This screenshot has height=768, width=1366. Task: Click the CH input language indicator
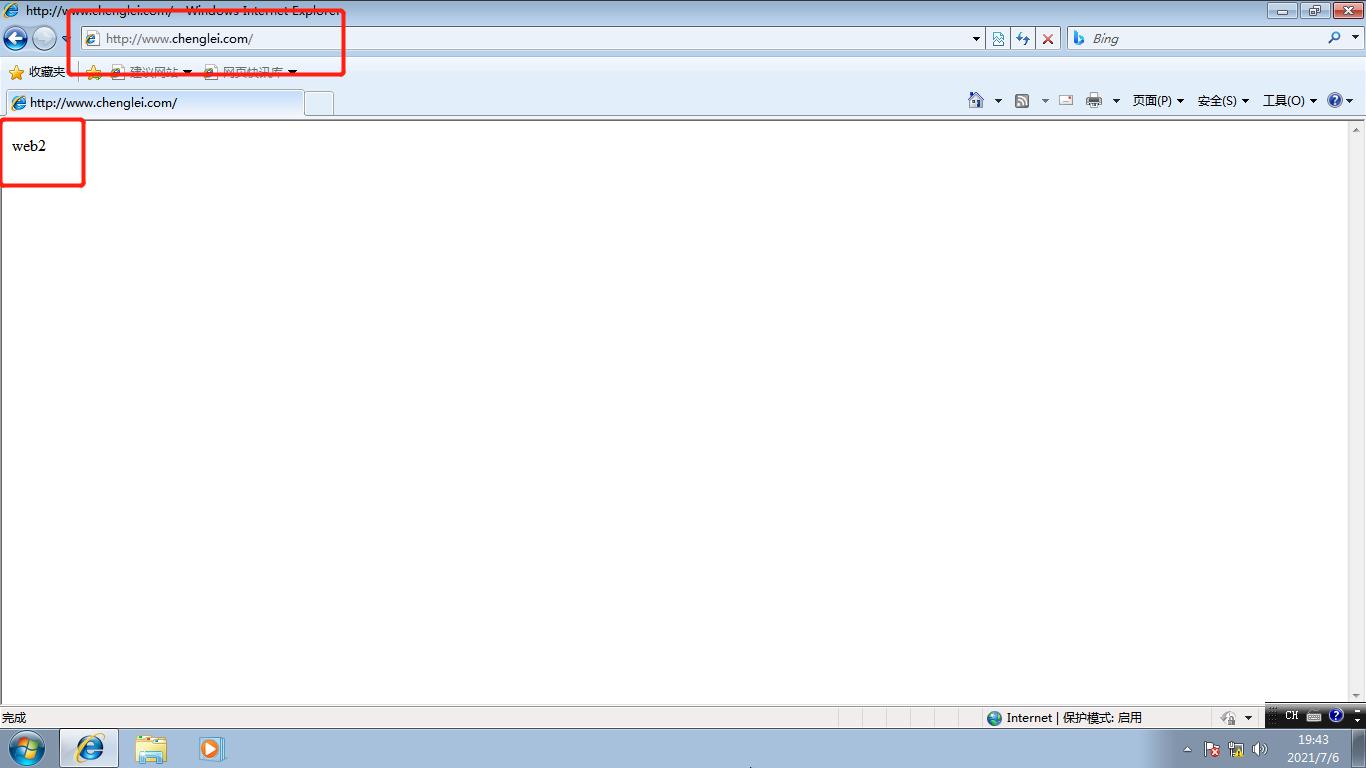click(x=1292, y=716)
